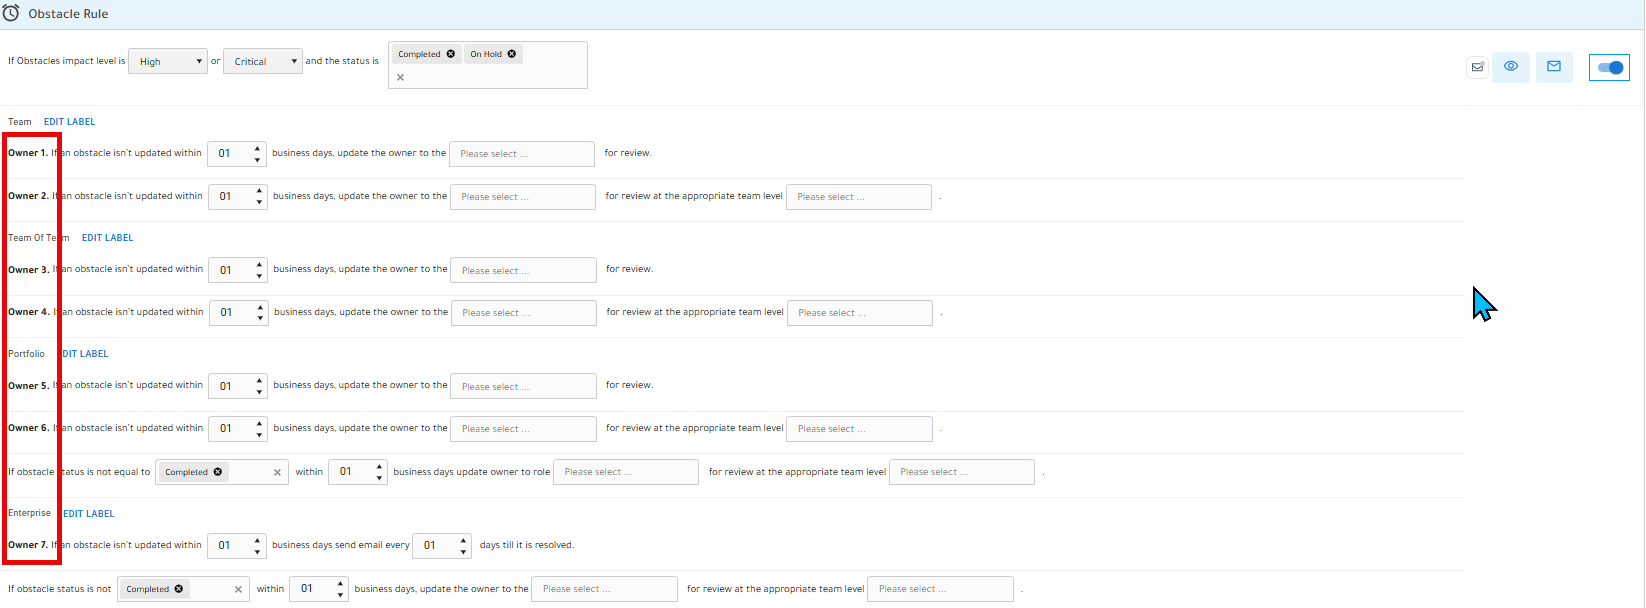This screenshot has height=608, width=1646.
Task: Open the Critical impact level dropdown
Action: coord(263,61)
